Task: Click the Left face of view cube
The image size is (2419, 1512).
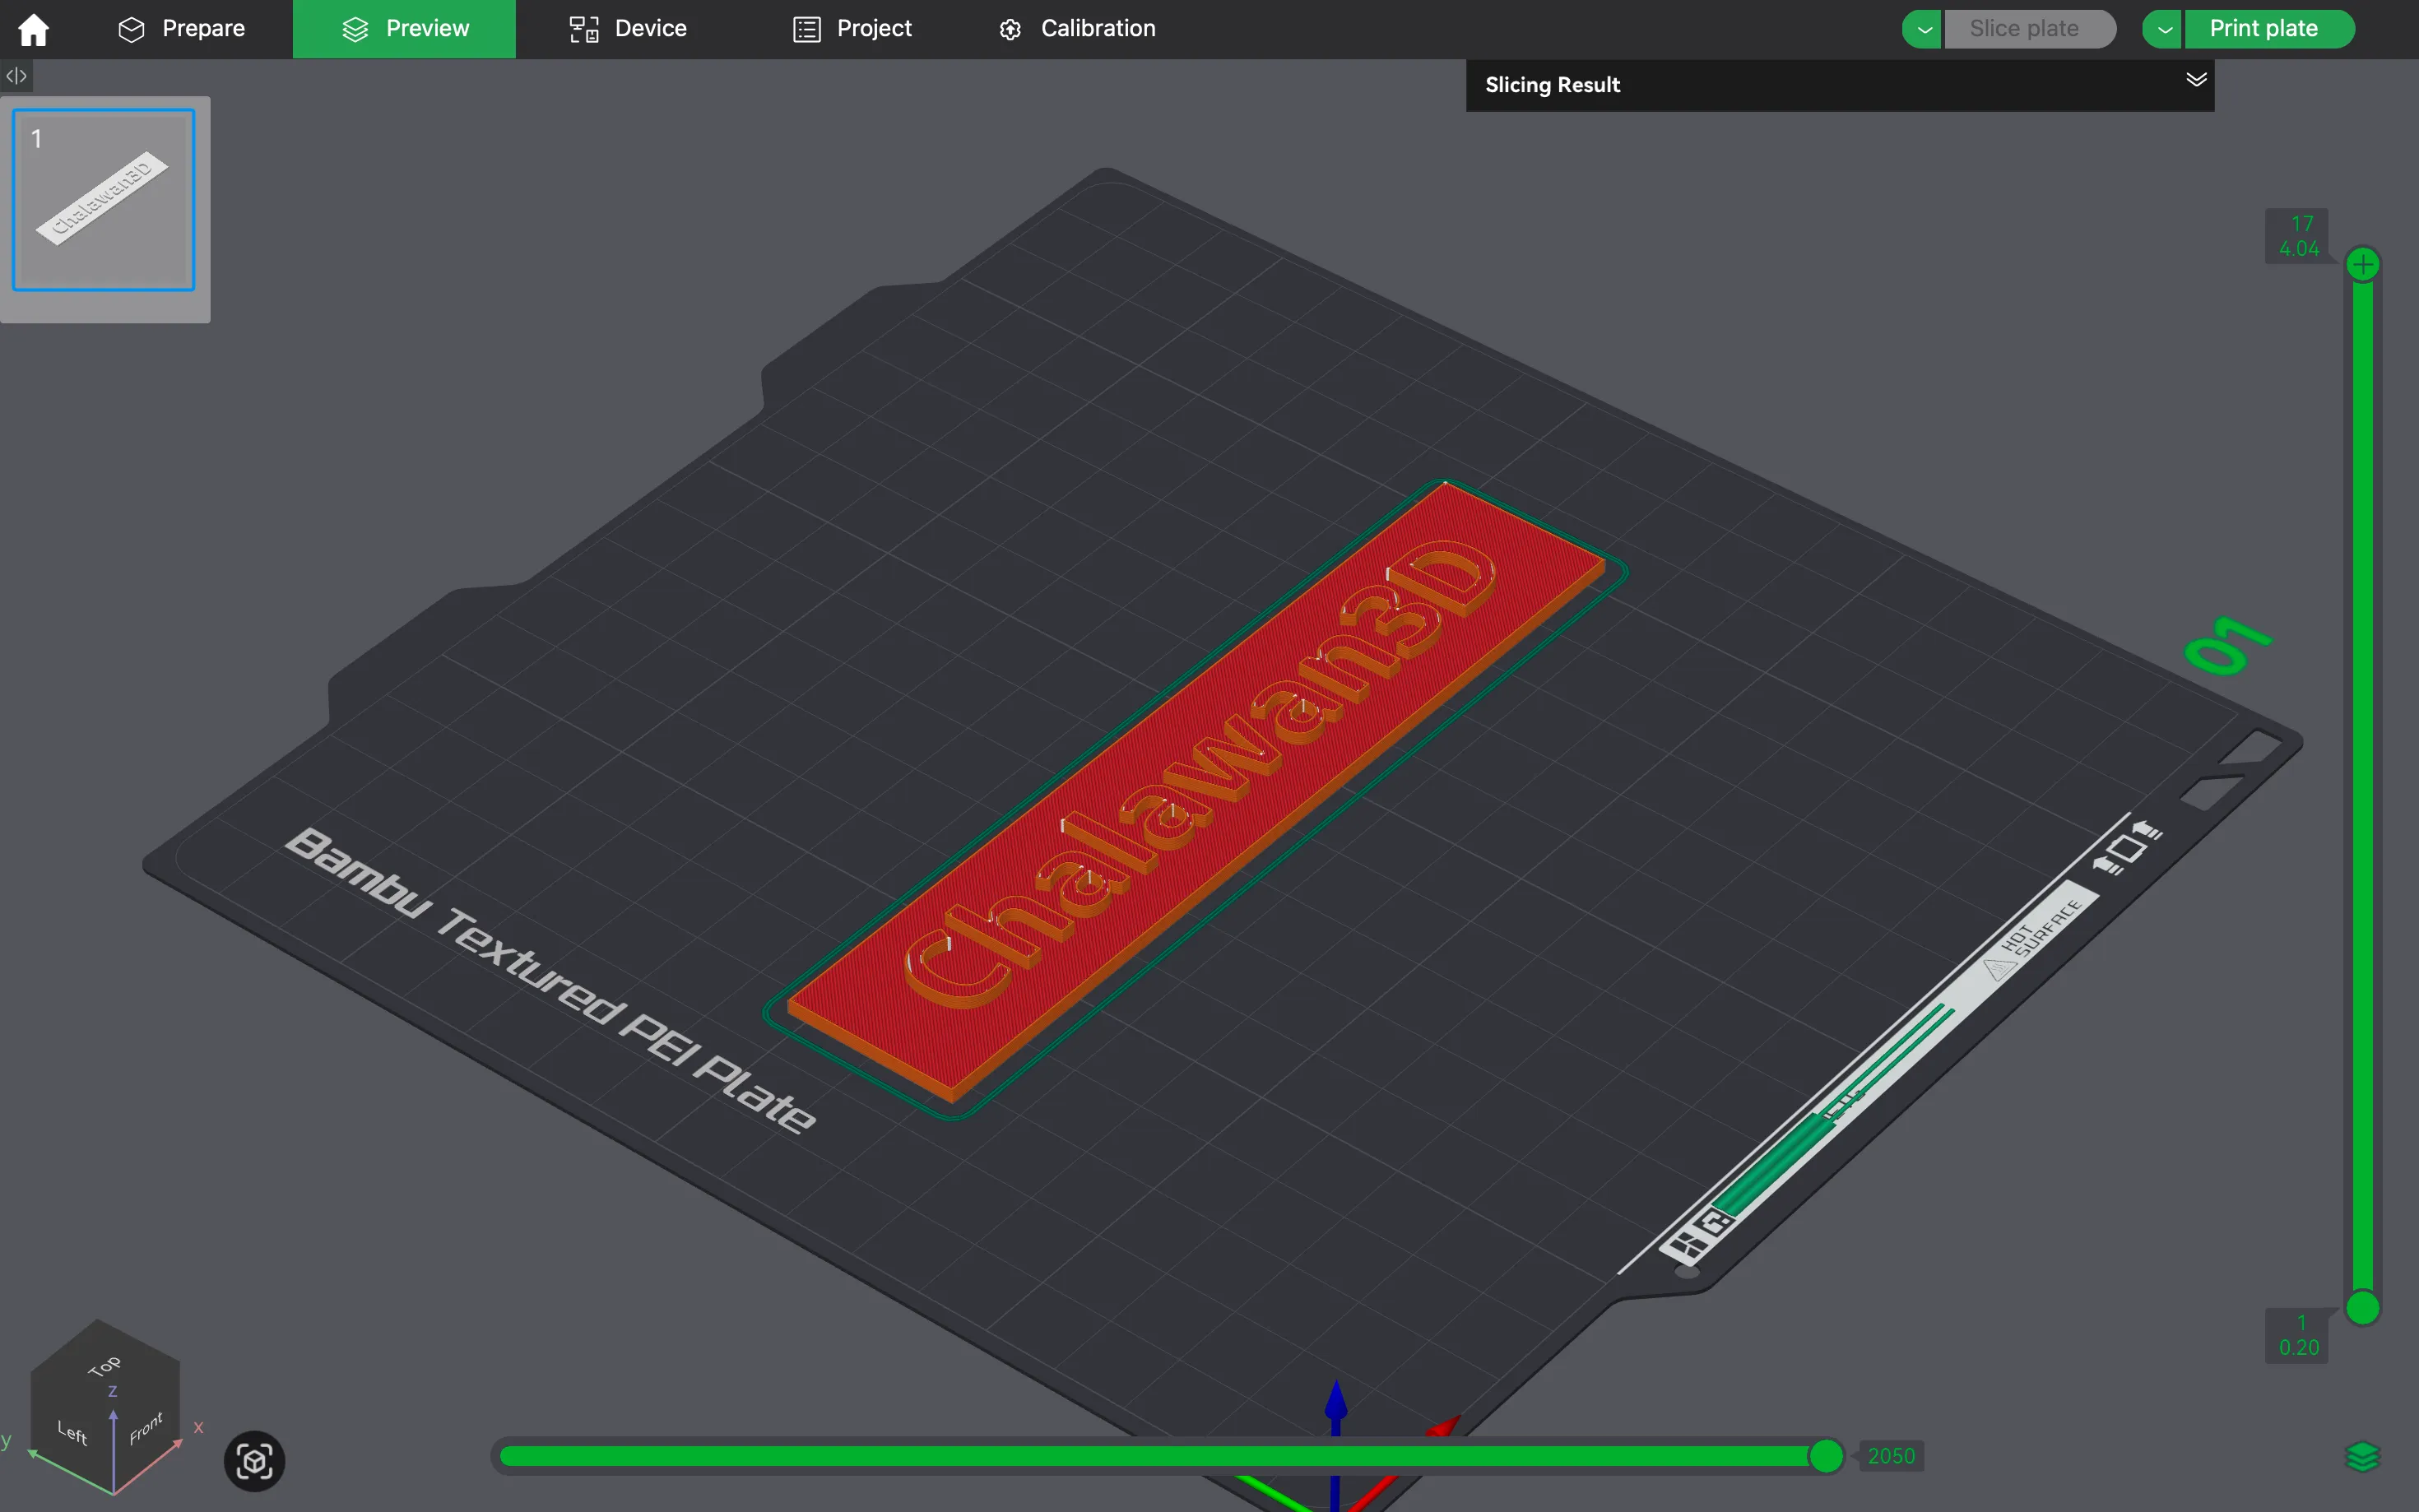Action: [72, 1432]
